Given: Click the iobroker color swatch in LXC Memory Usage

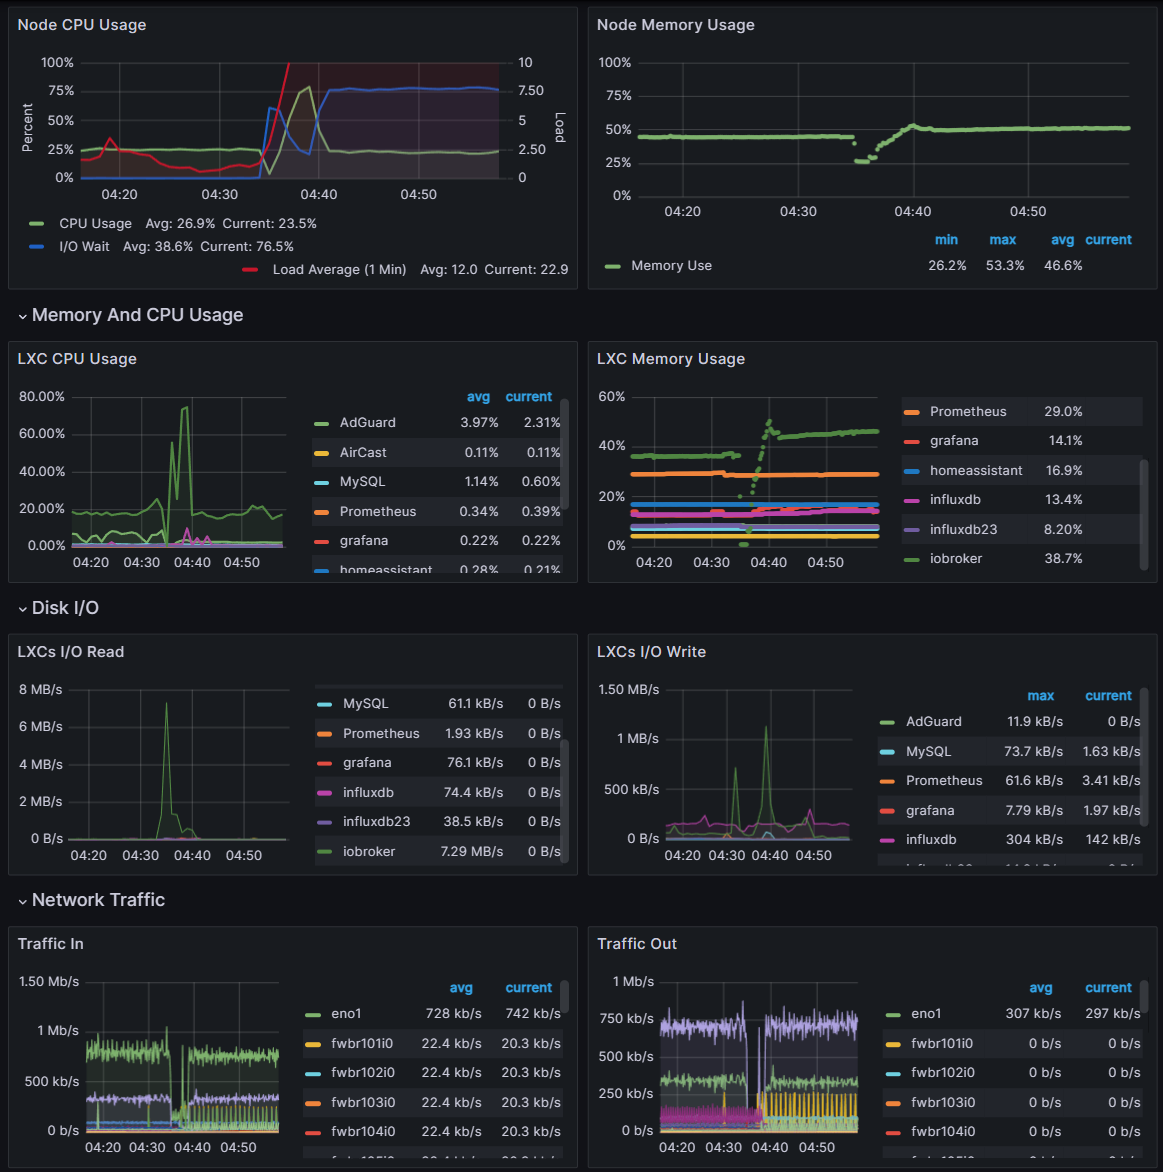Looking at the screenshot, I should (x=912, y=559).
